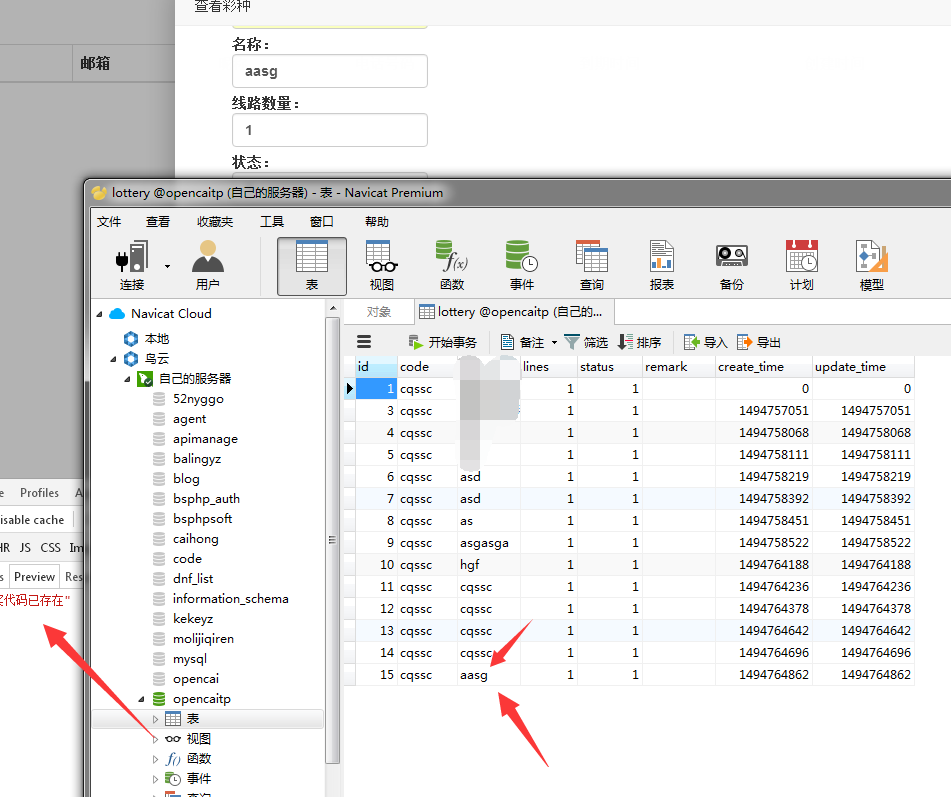This screenshot has height=797, width=951.
Task: Open the 工具 tools menu
Action: click(x=272, y=221)
